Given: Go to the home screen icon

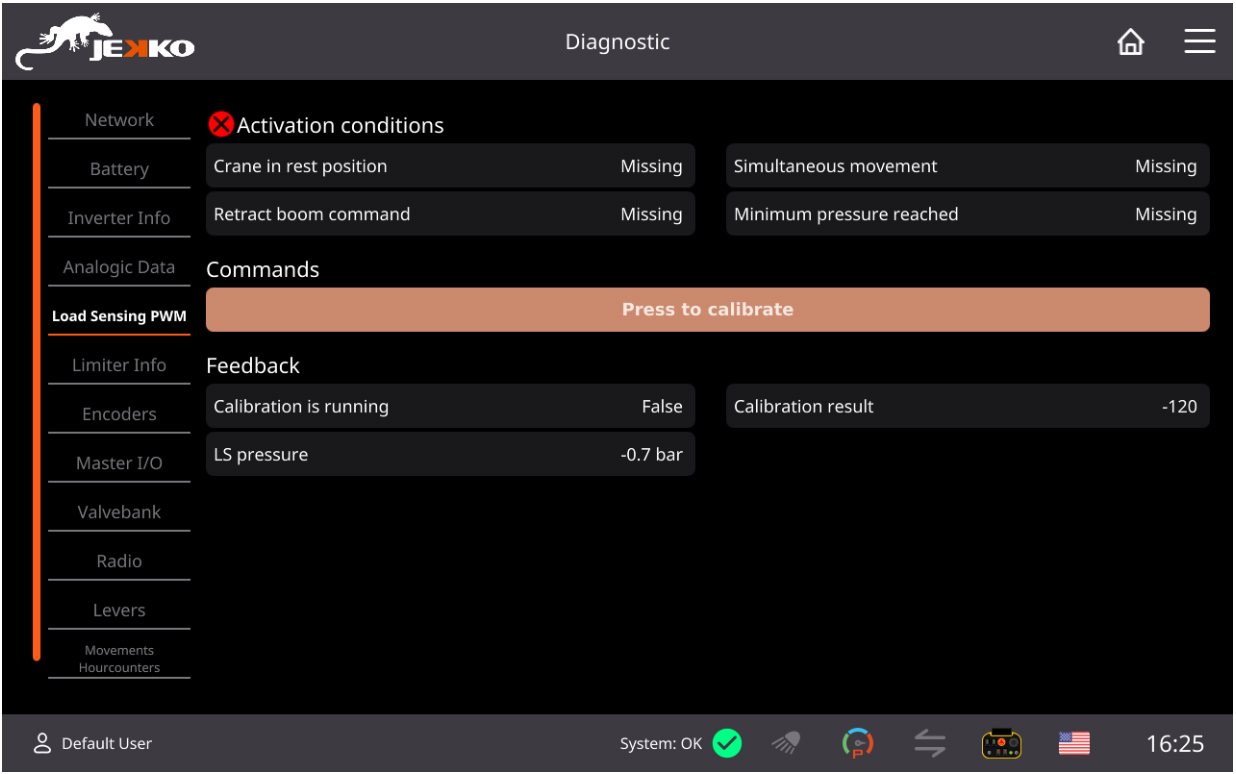Looking at the screenshot, I should click(x=1130, y=42).
